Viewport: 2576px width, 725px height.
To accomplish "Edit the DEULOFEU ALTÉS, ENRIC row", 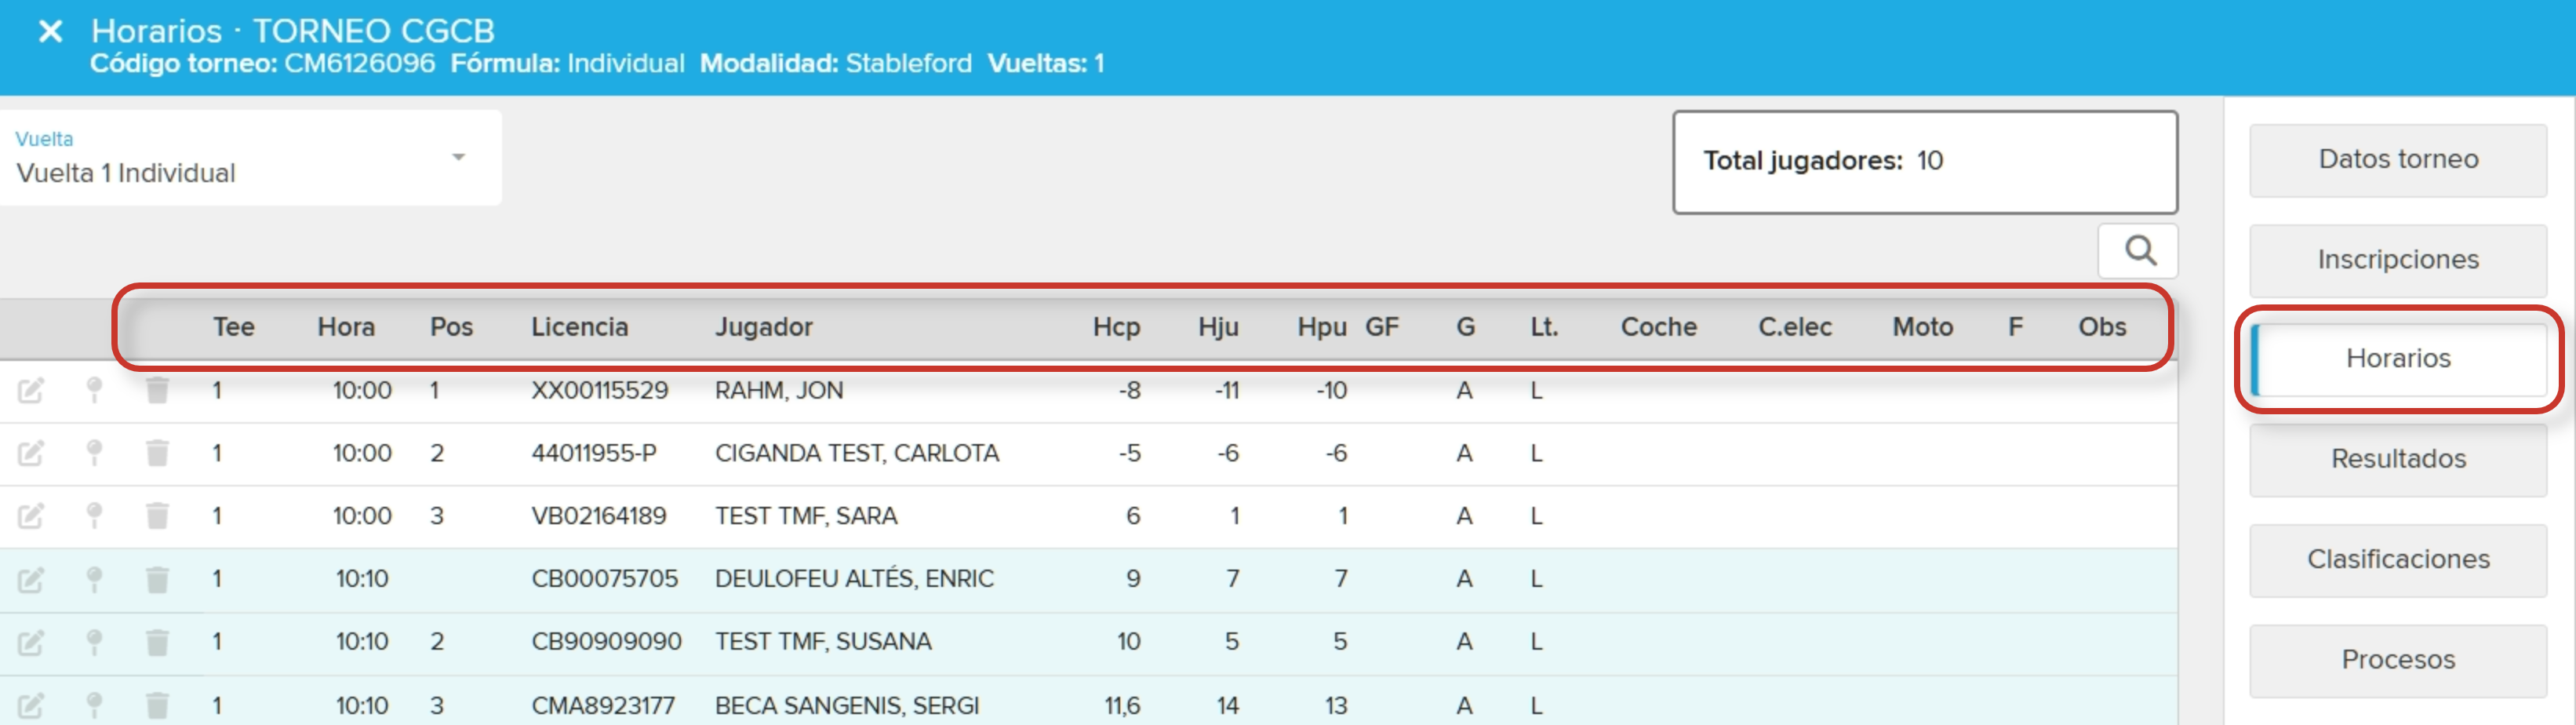I will tap(31, 579).
